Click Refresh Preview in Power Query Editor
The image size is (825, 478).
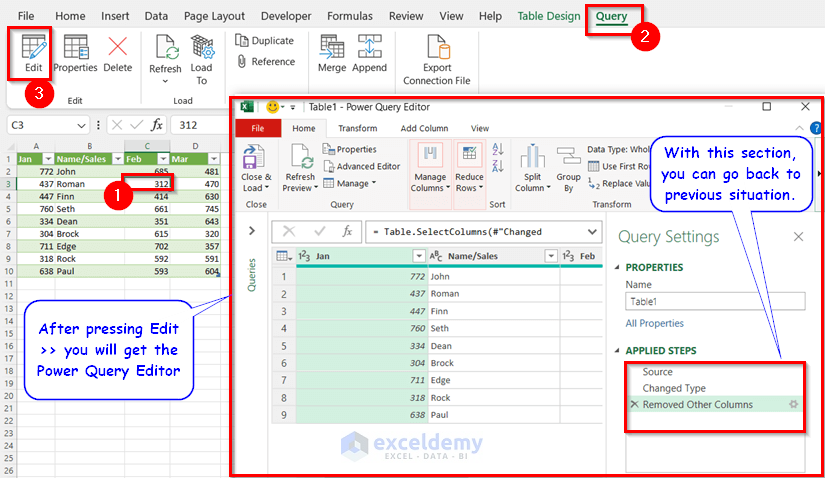300,168
